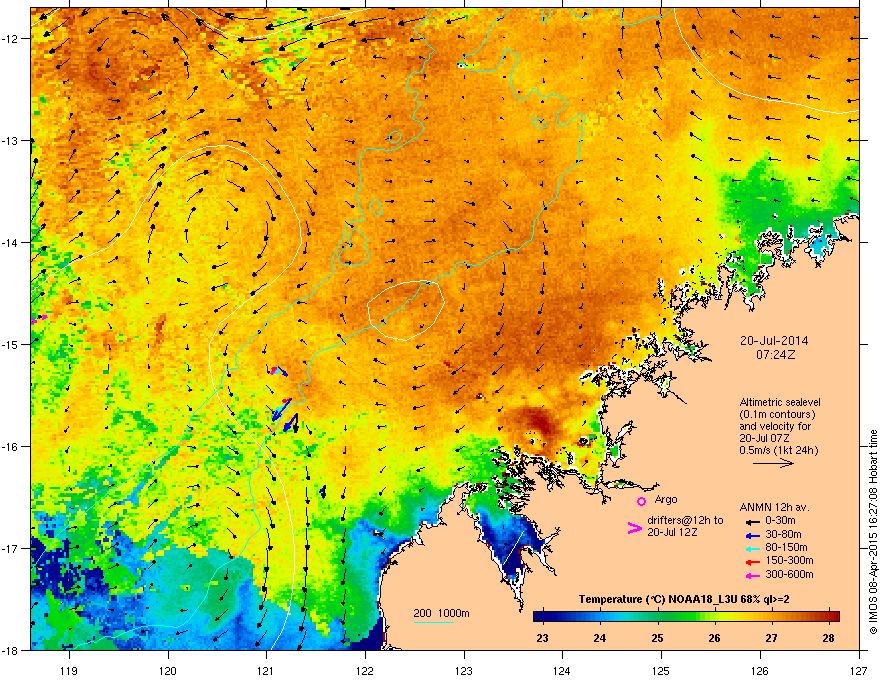Click the '30-80m' depth label
This screenshot has width=880, height=680.
(x=783, y=534)
